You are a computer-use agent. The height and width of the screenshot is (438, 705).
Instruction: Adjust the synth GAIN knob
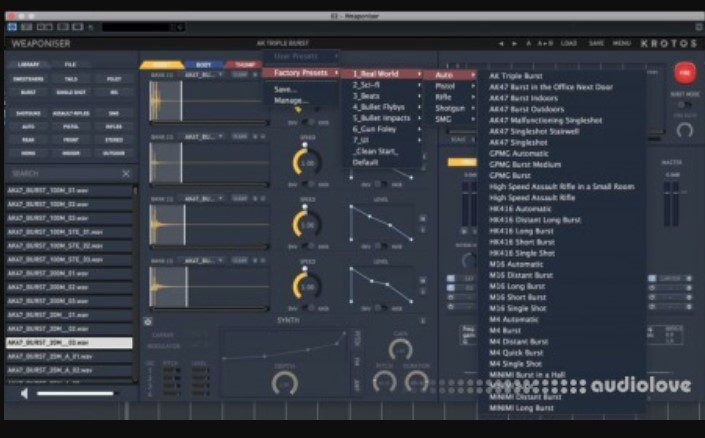tap(400, 350)
